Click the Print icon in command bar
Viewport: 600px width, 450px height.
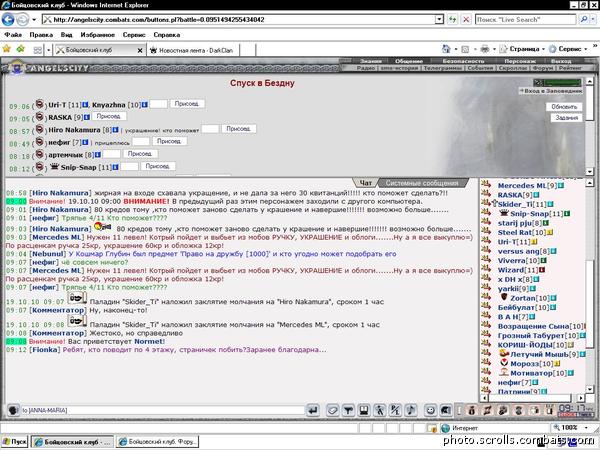click(x=485, y=49)
